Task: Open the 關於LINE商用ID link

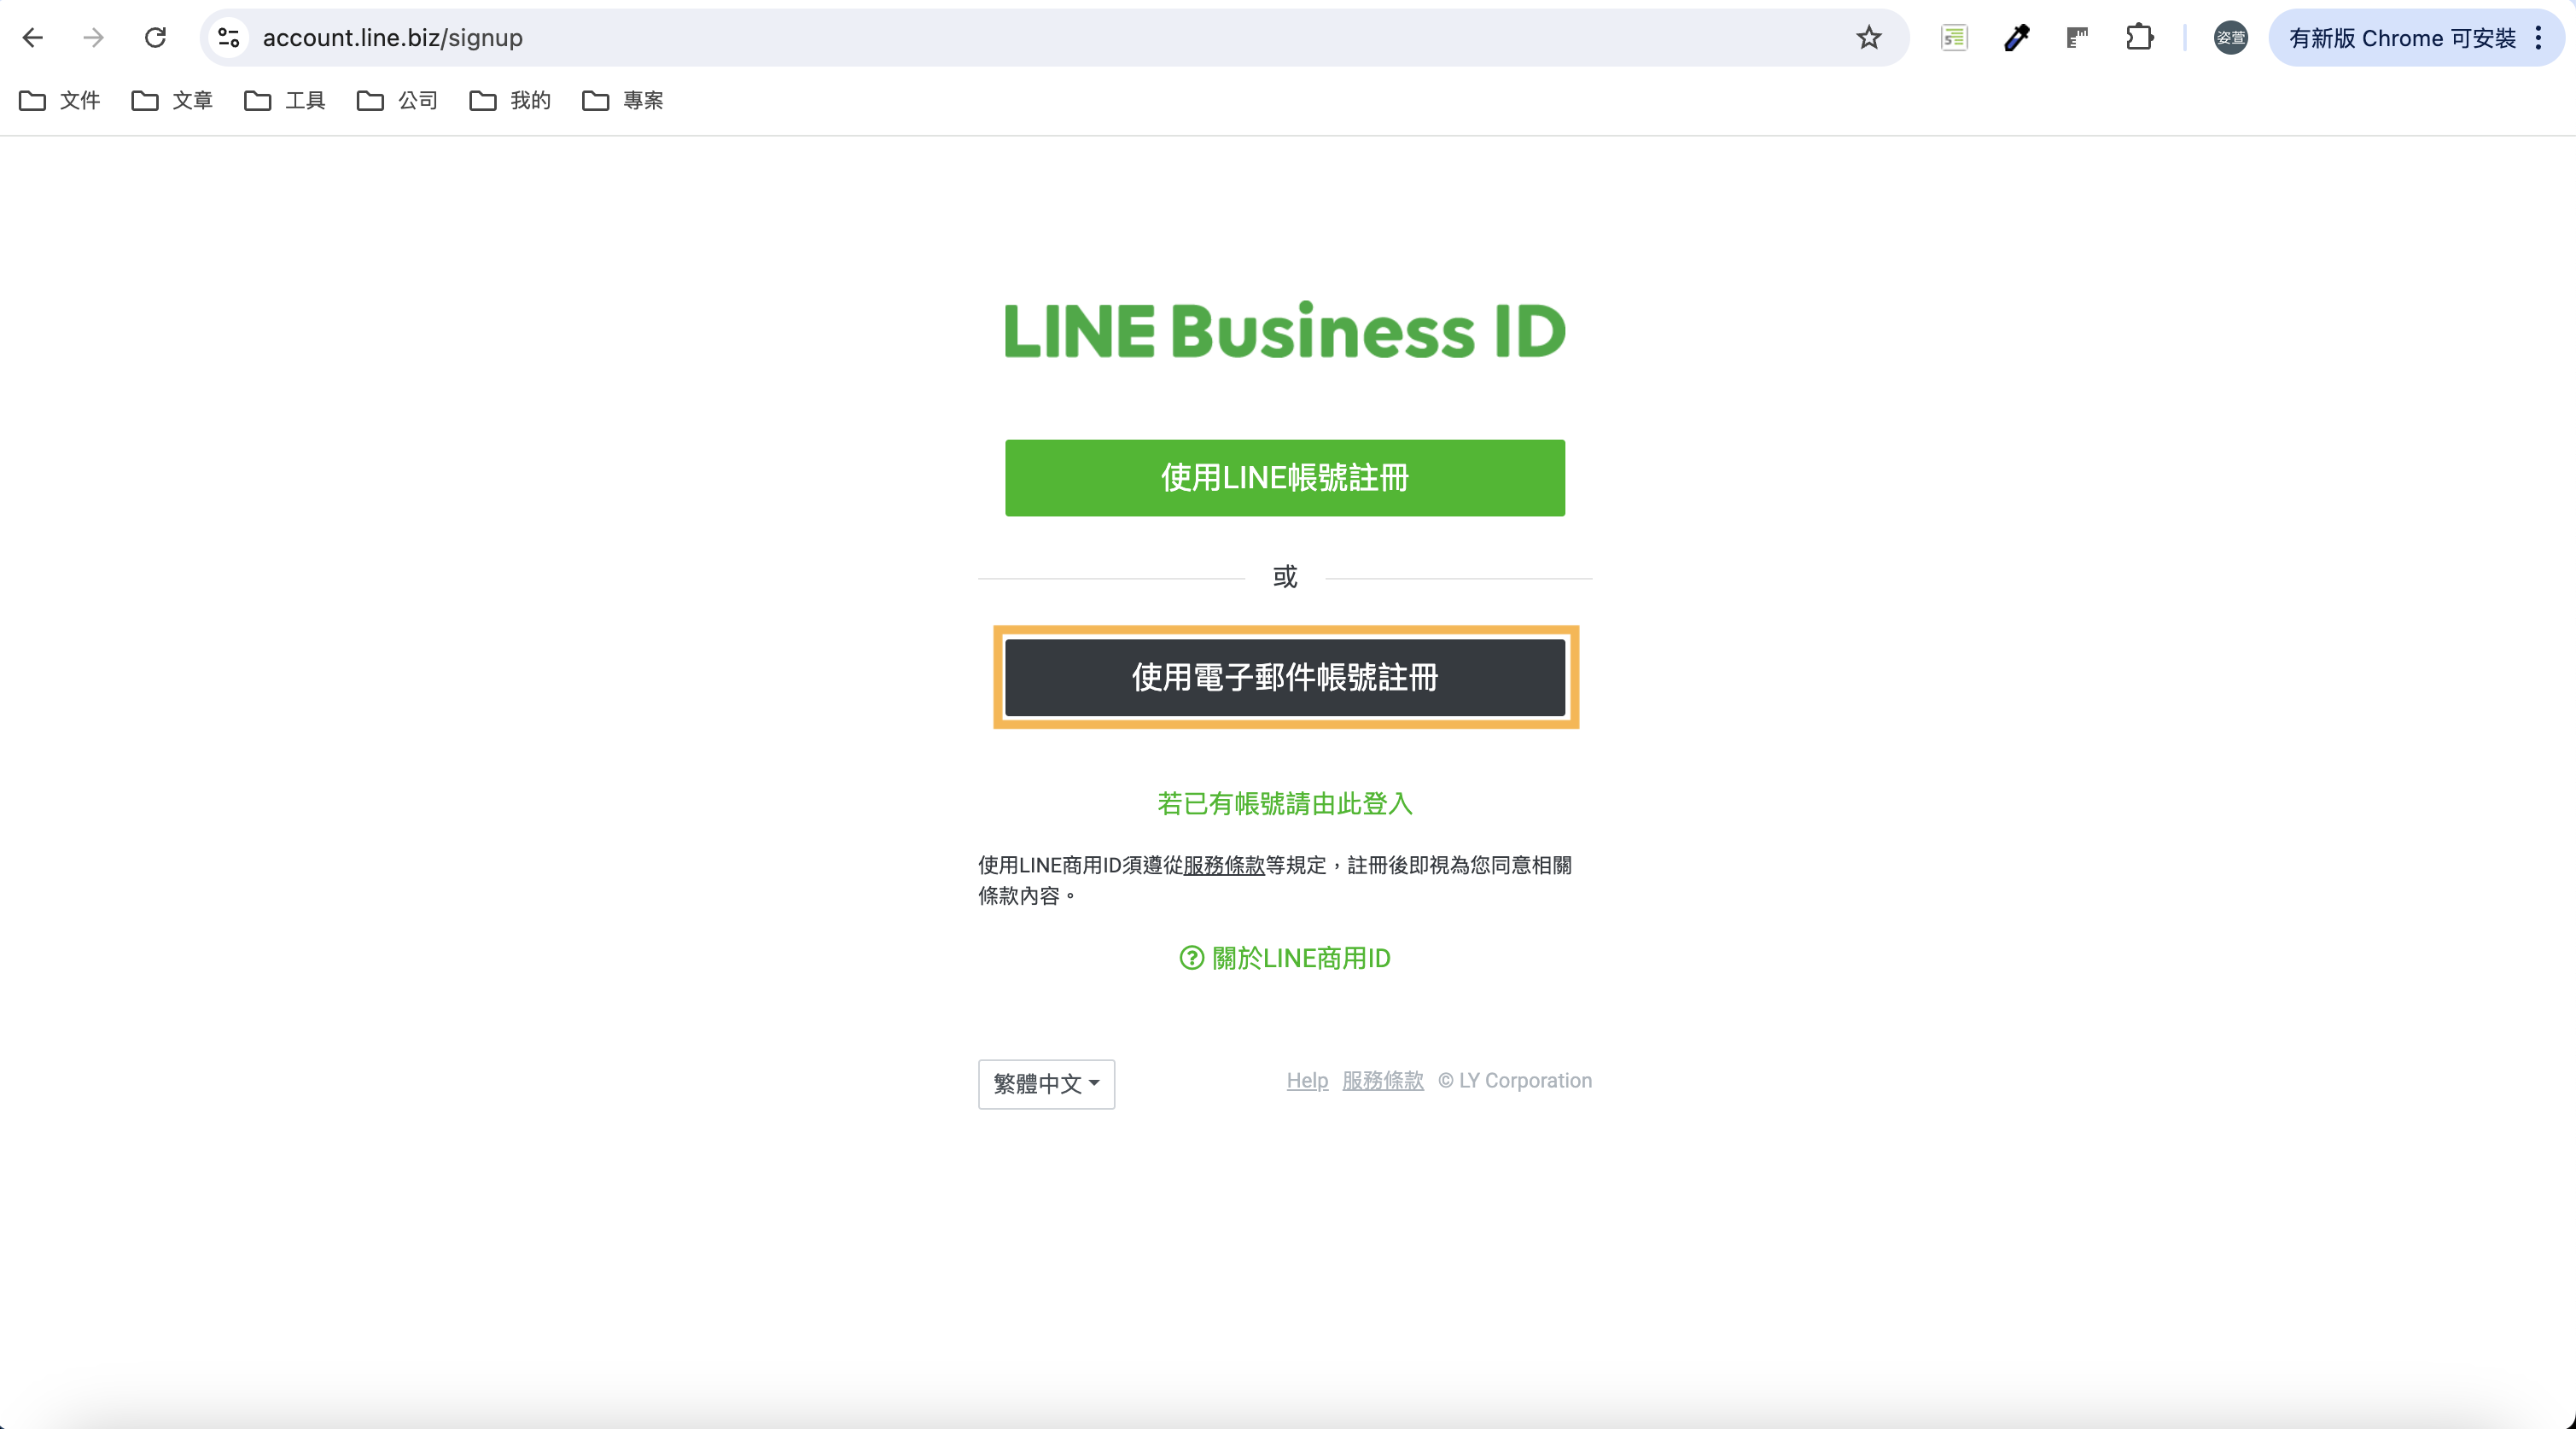Action: [1285, 958]
